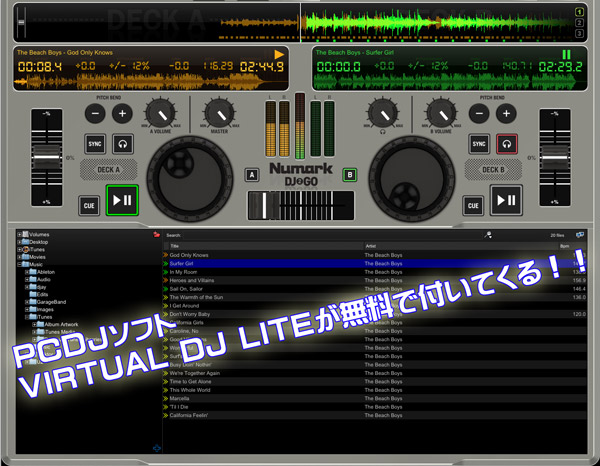This screenshot has height=466, width=600.
Task: Expand the GarageBand folder node
Action: 27,302
